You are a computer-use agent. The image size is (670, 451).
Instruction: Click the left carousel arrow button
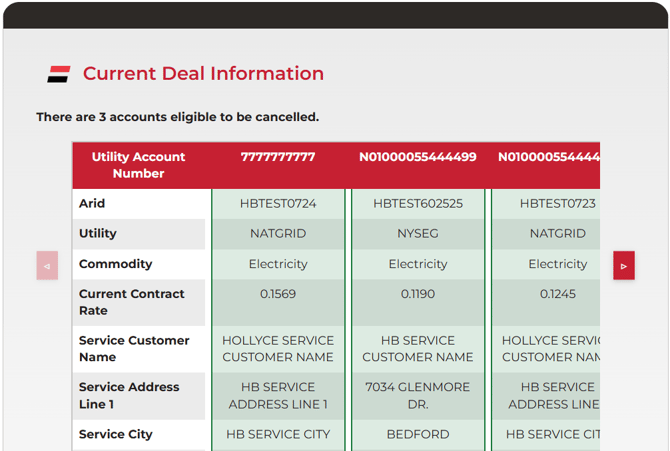click(x=47, y=266)
